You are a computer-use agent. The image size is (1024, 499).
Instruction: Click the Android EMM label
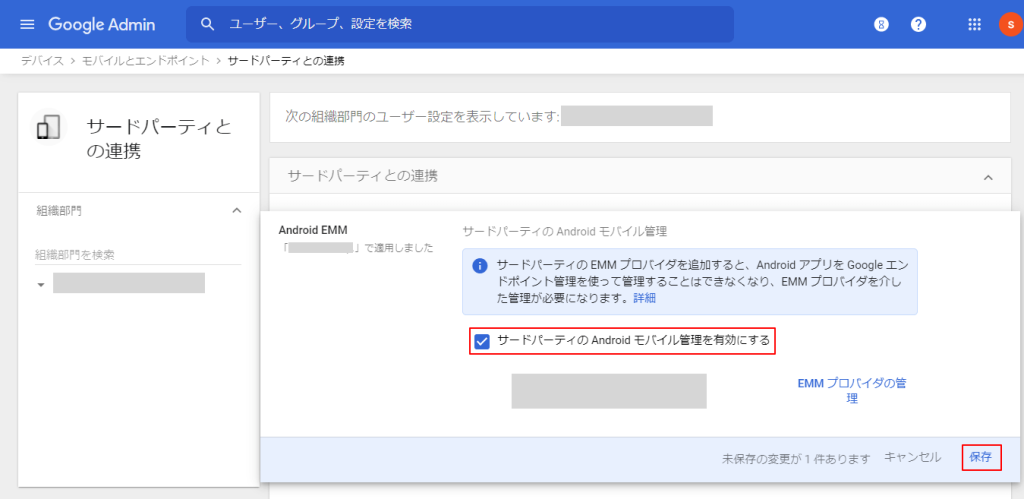pyautogui.click(x=313, y=230)
